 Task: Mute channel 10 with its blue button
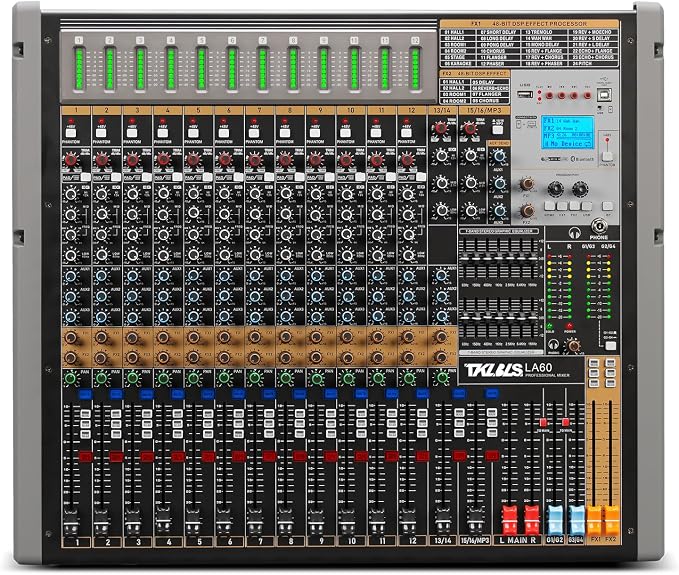pos(360,394)
